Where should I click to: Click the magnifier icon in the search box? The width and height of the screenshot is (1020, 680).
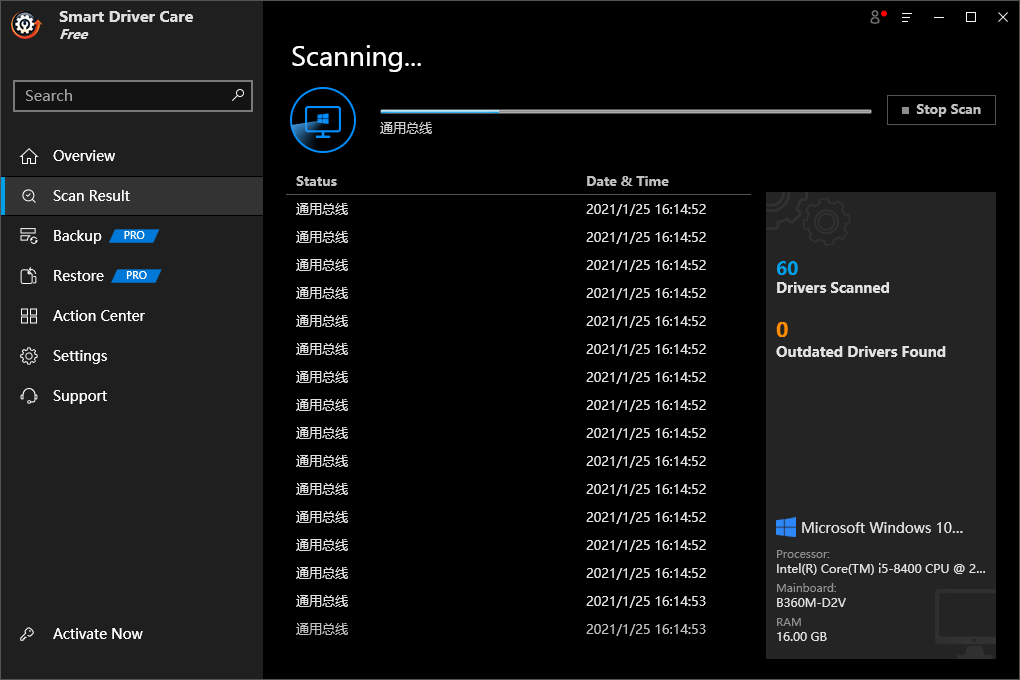(x=238, y=95)
